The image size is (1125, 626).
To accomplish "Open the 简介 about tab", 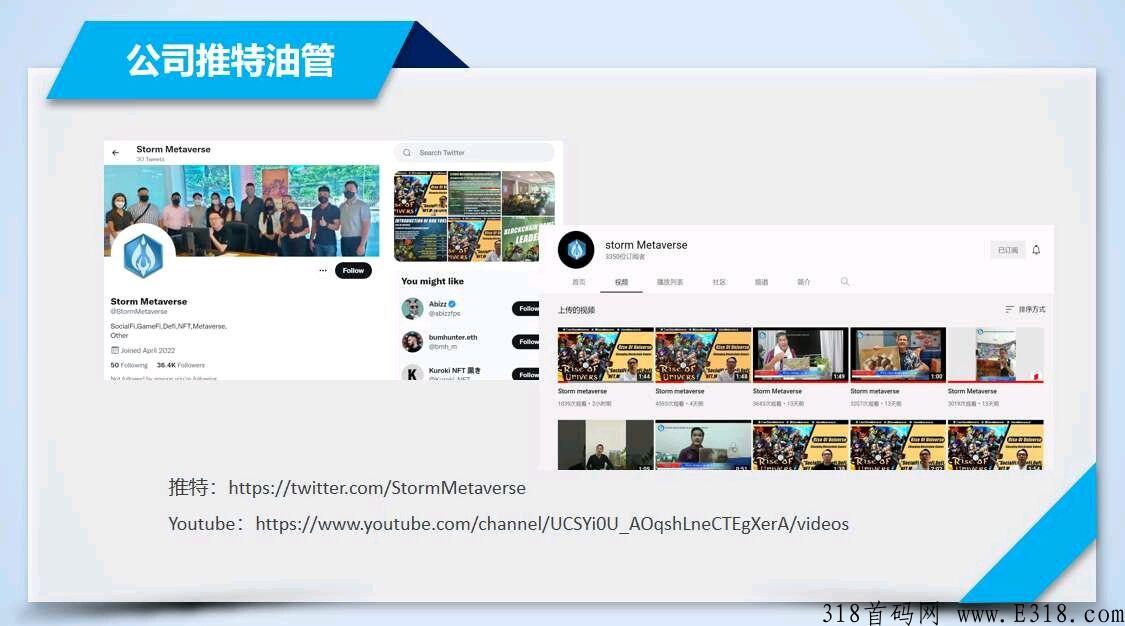I will click(x=804, y=282).
